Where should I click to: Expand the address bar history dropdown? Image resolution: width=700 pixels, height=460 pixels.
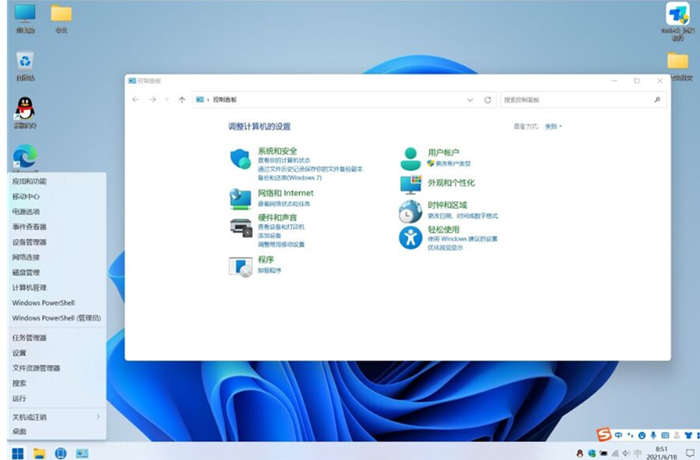470,100
